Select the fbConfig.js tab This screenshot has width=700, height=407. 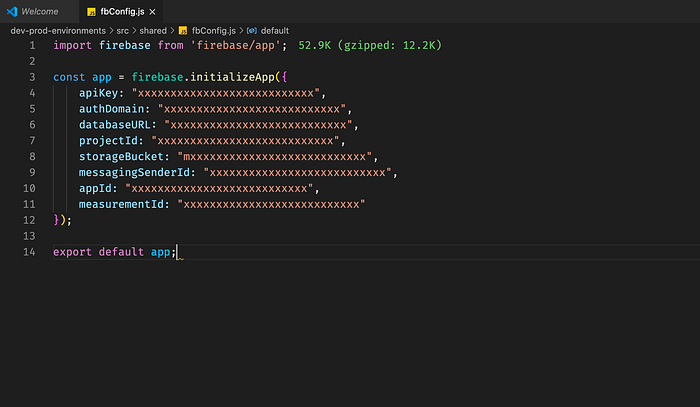[x=122, y=12]
